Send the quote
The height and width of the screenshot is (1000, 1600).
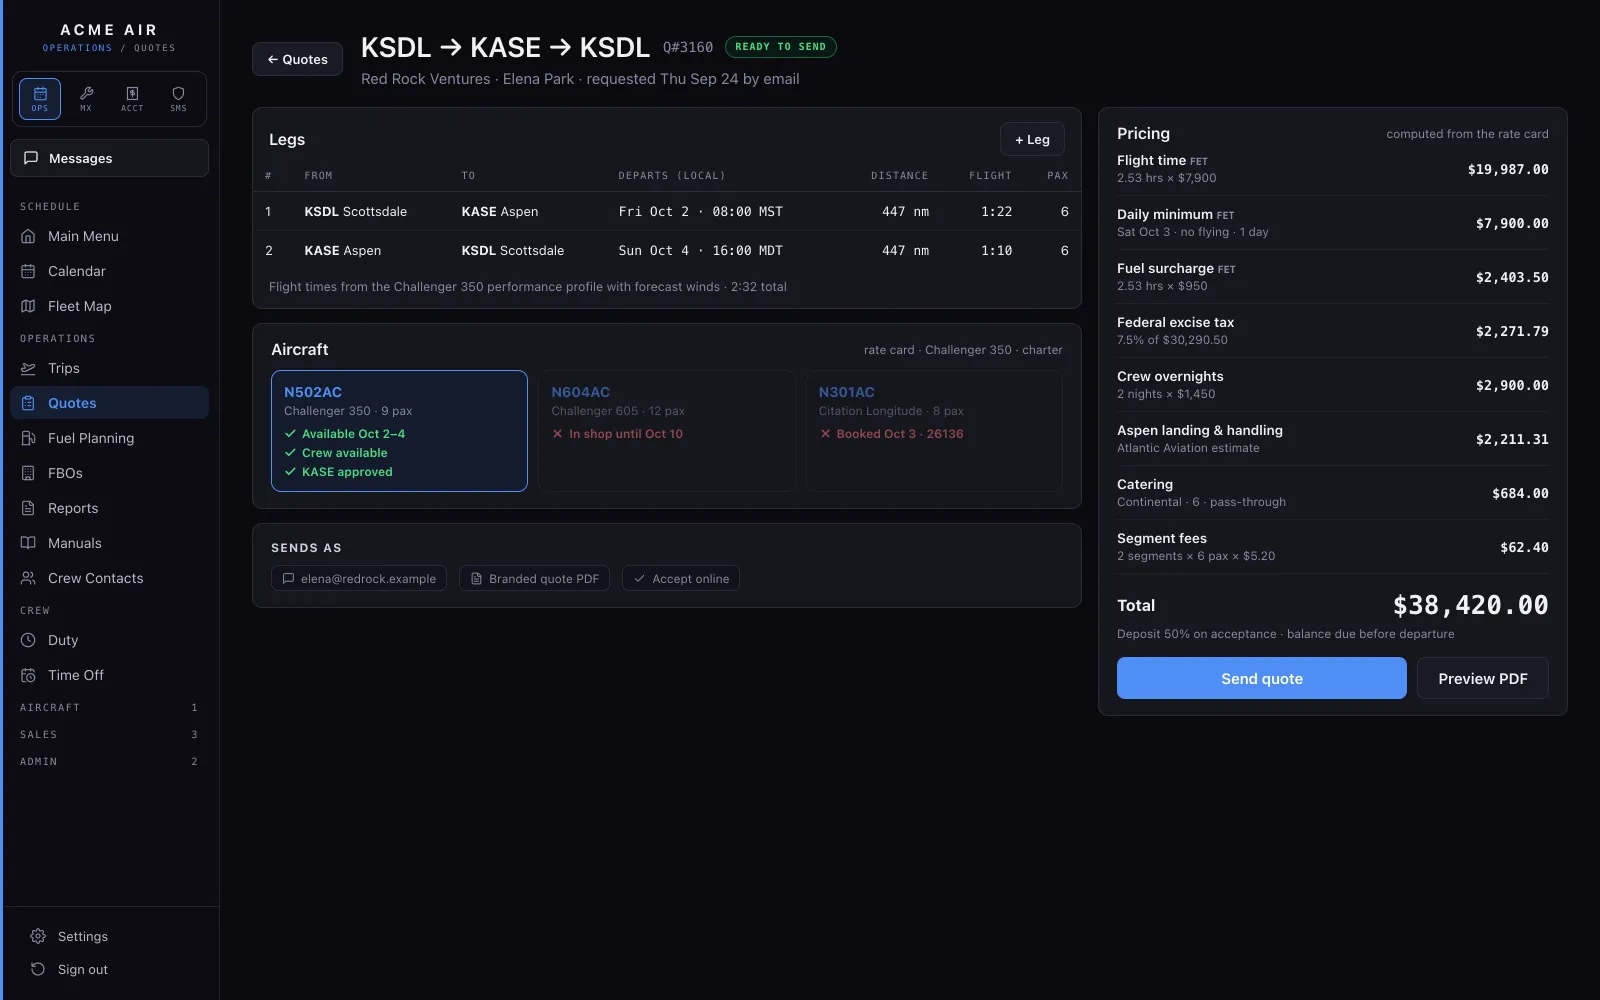(x=1262, y=678)
